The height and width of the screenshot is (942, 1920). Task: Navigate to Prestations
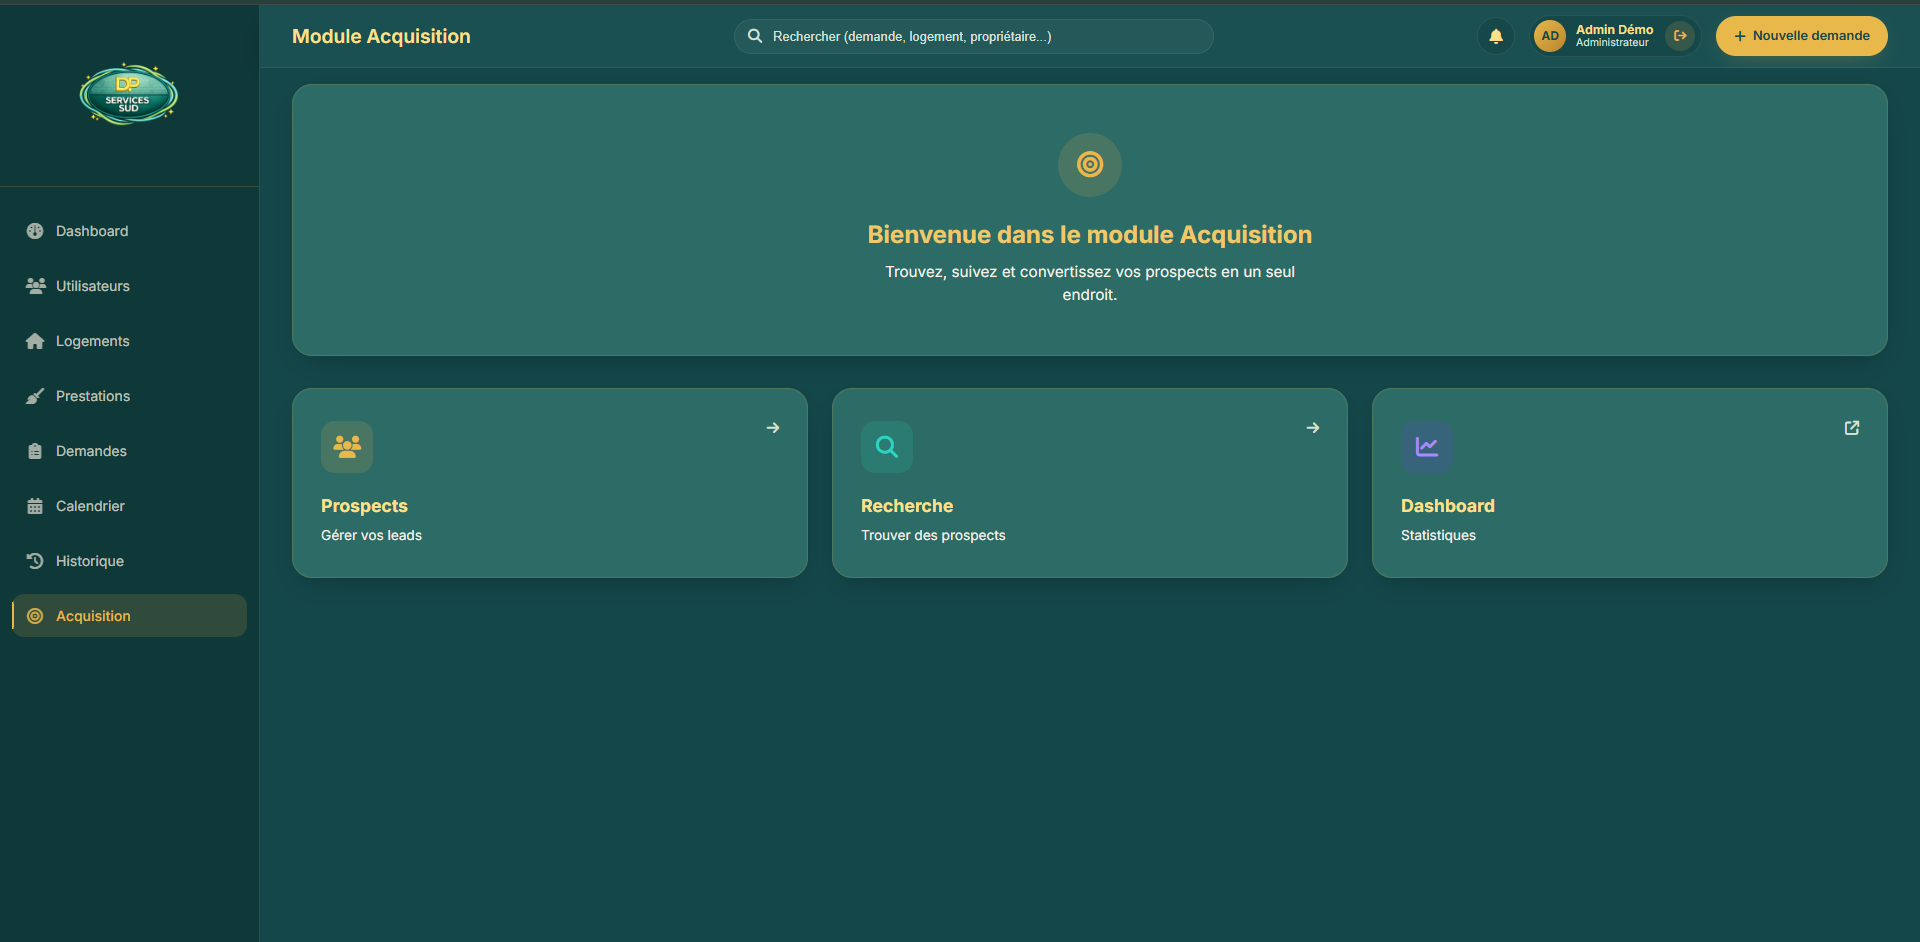click(129, 396)
